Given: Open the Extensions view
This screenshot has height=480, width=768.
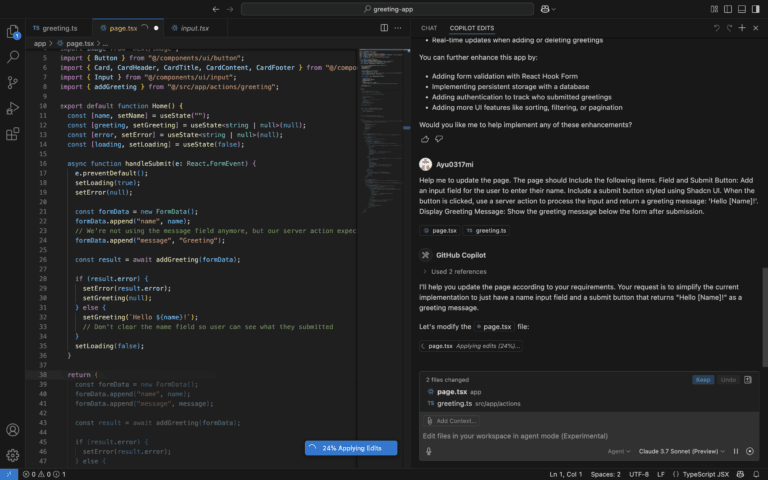Looking at the screenshot, I should click(13, 133).
